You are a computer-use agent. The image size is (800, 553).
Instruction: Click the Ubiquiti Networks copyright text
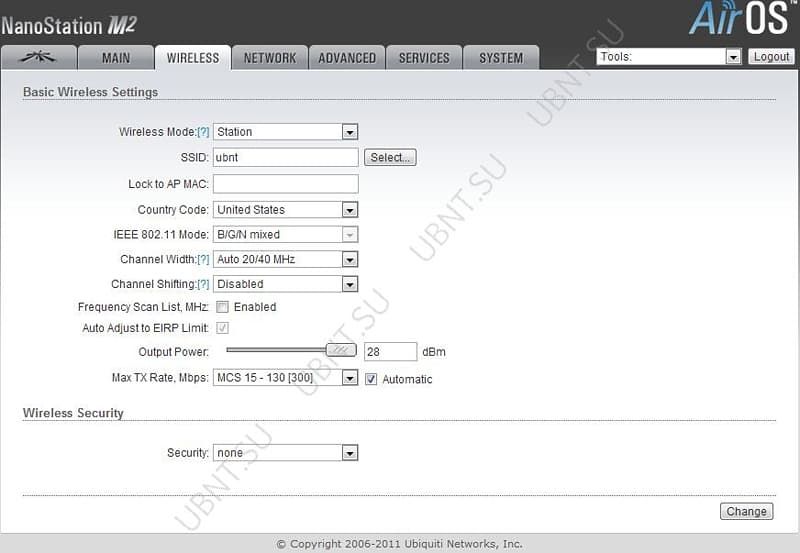pyautogui.click(x=399, y=544)
